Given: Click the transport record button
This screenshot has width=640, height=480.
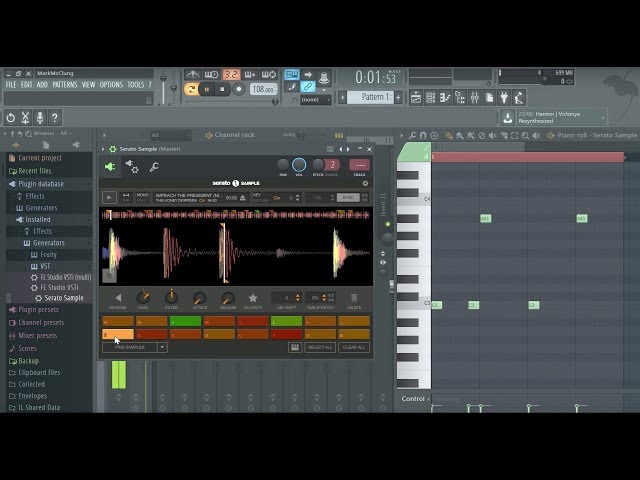Looking at the screenshot, I should pos(239,89).
